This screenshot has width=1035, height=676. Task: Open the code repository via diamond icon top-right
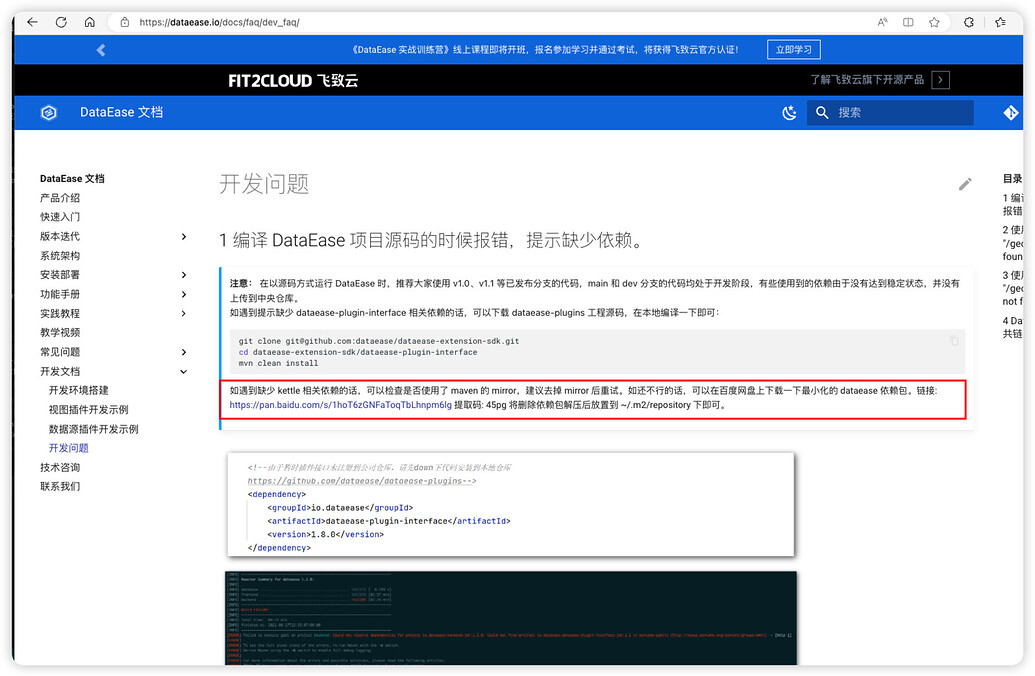[x=1012, y=112]
